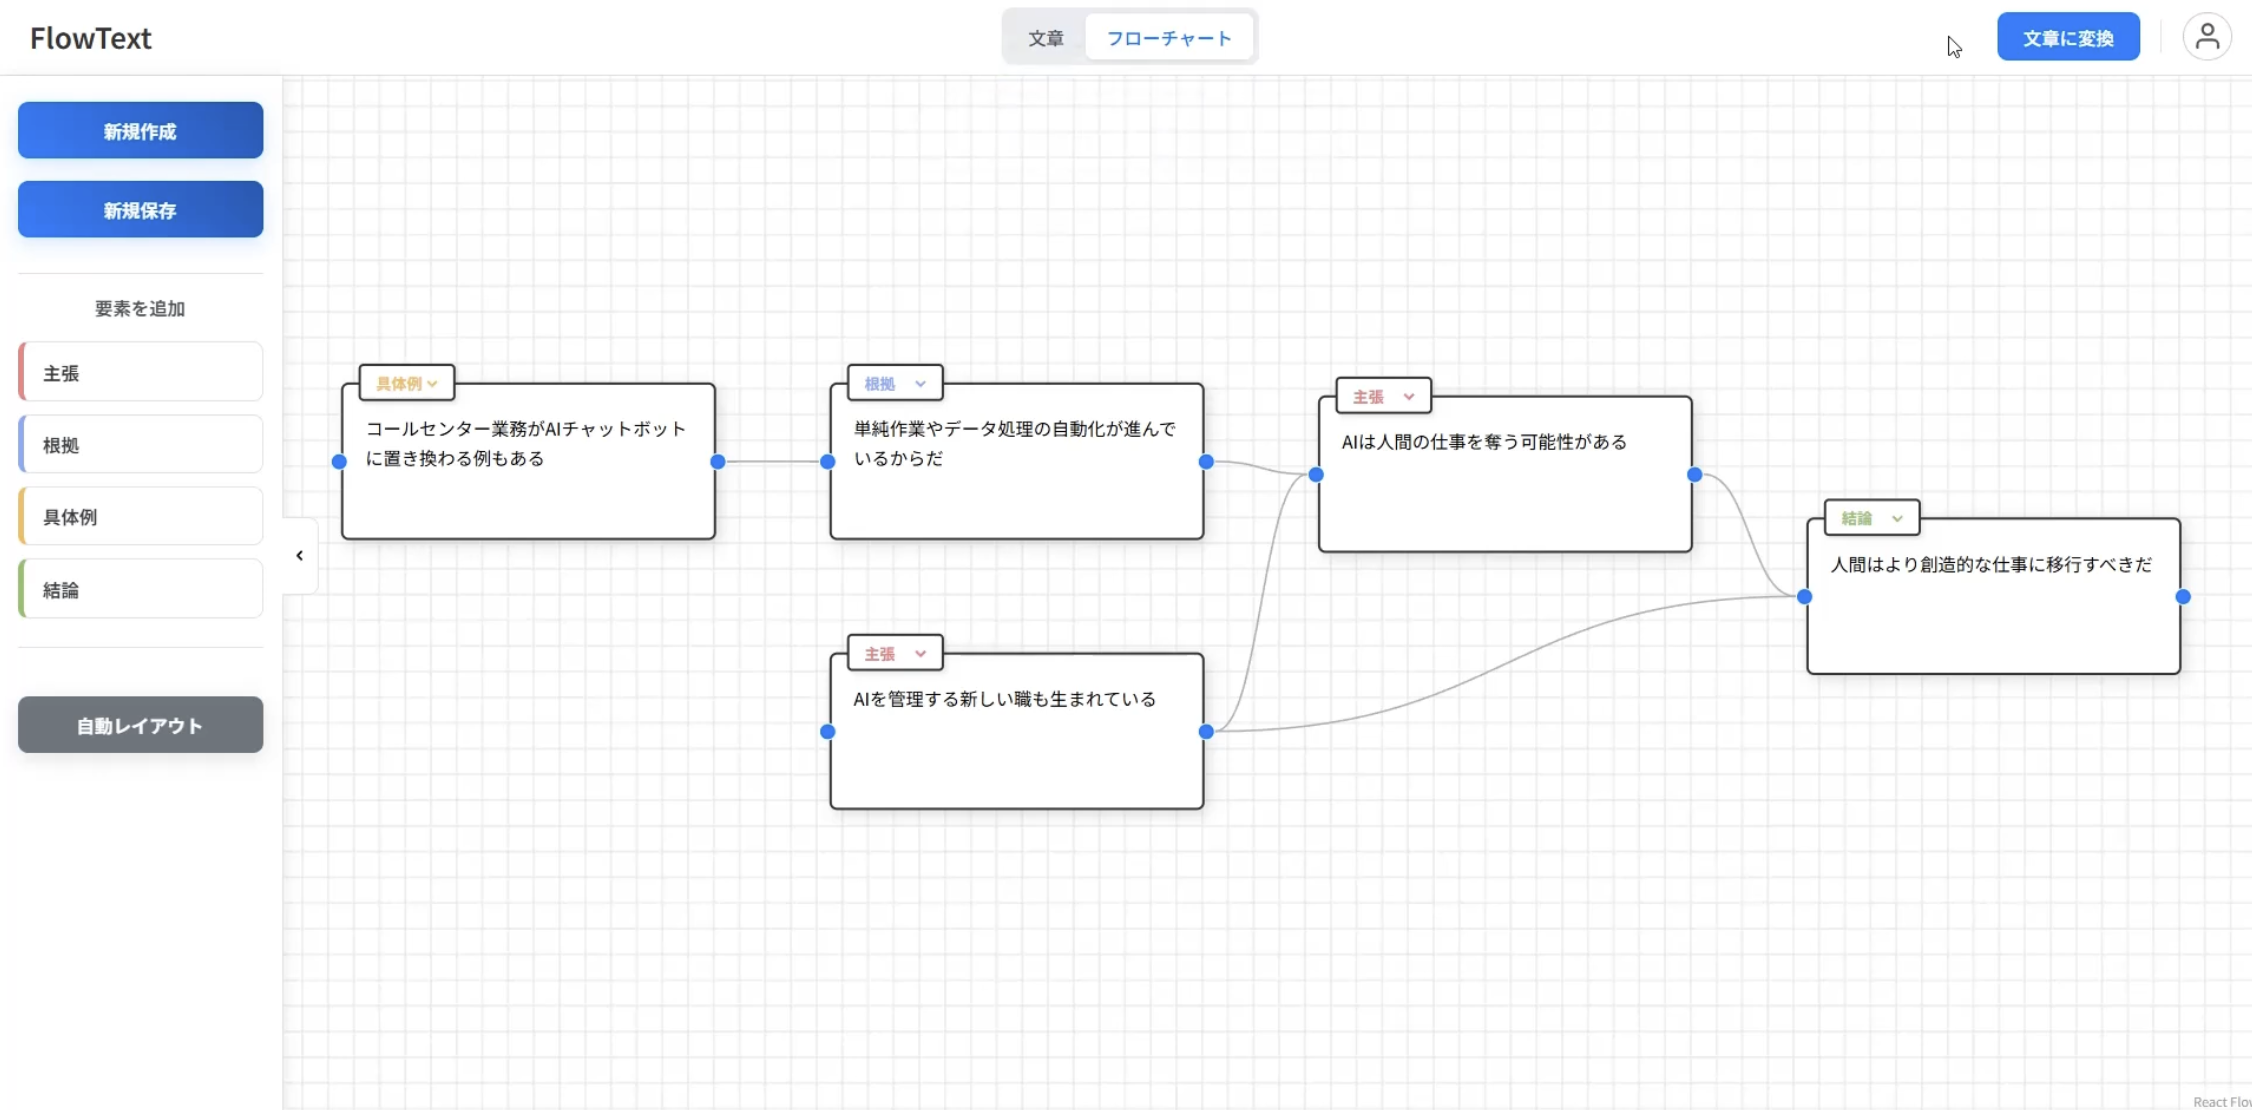The width and height of the screenshot is (2252, 1110).
Task: Click the 新規保存 button
Action: click(139, 209)
